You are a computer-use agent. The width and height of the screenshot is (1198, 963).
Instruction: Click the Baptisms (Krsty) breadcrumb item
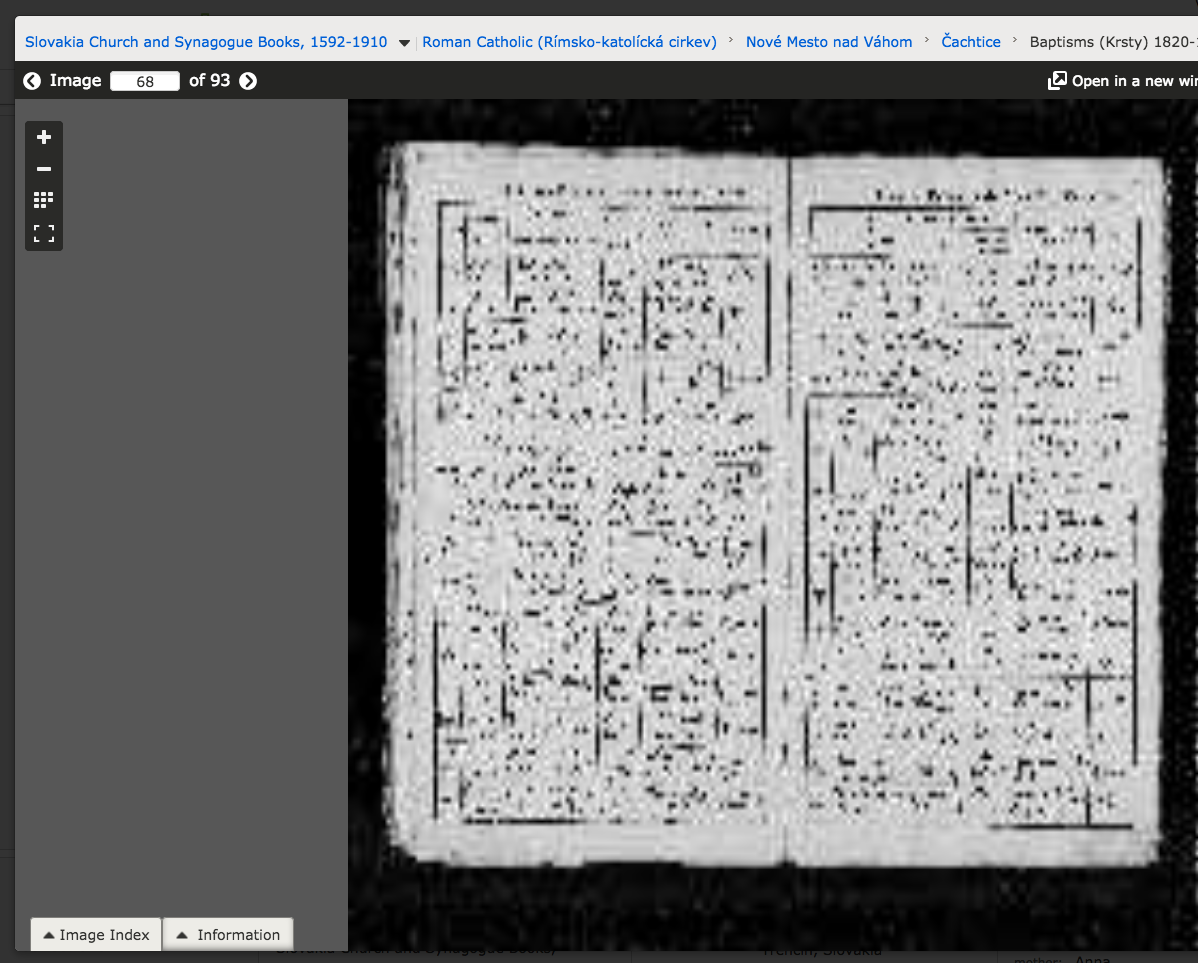pos(1112,42)
